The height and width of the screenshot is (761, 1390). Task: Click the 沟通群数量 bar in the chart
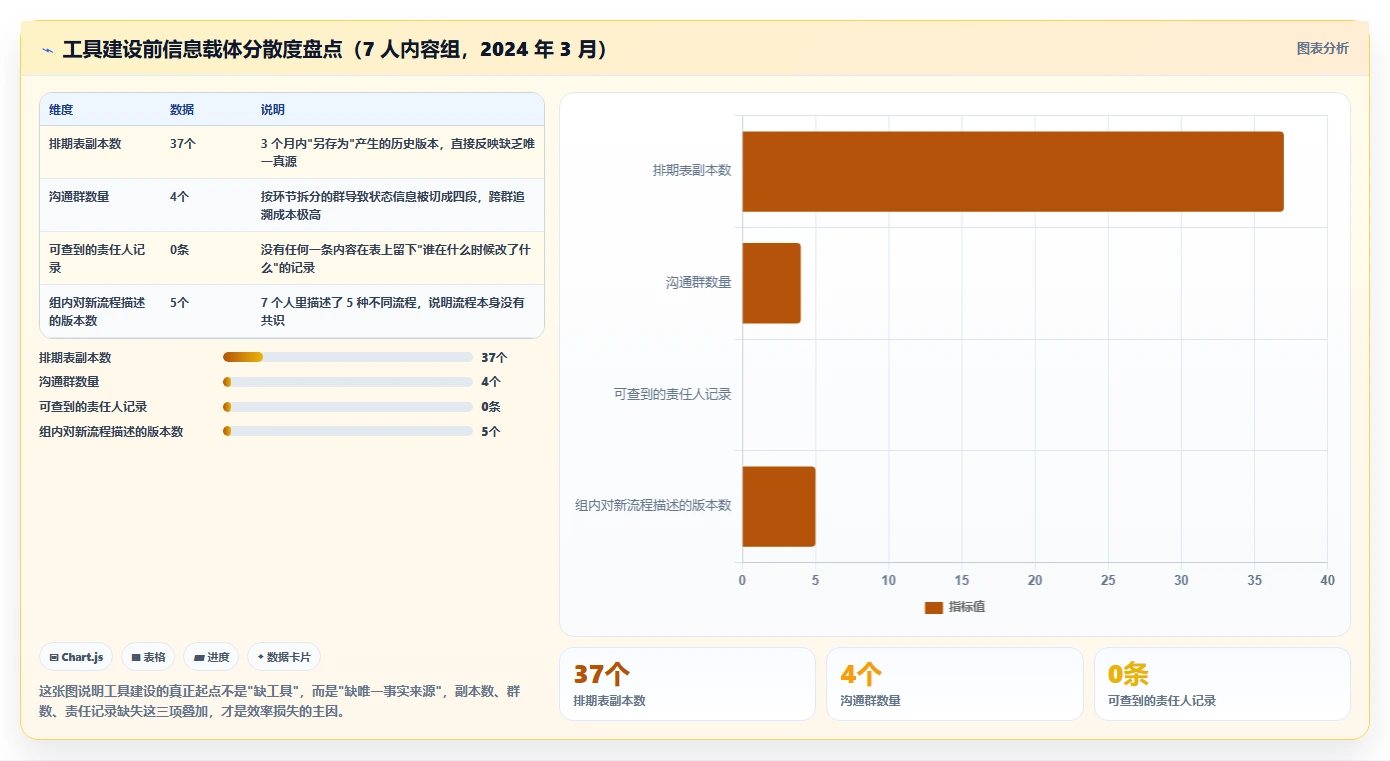coord(771,283)
